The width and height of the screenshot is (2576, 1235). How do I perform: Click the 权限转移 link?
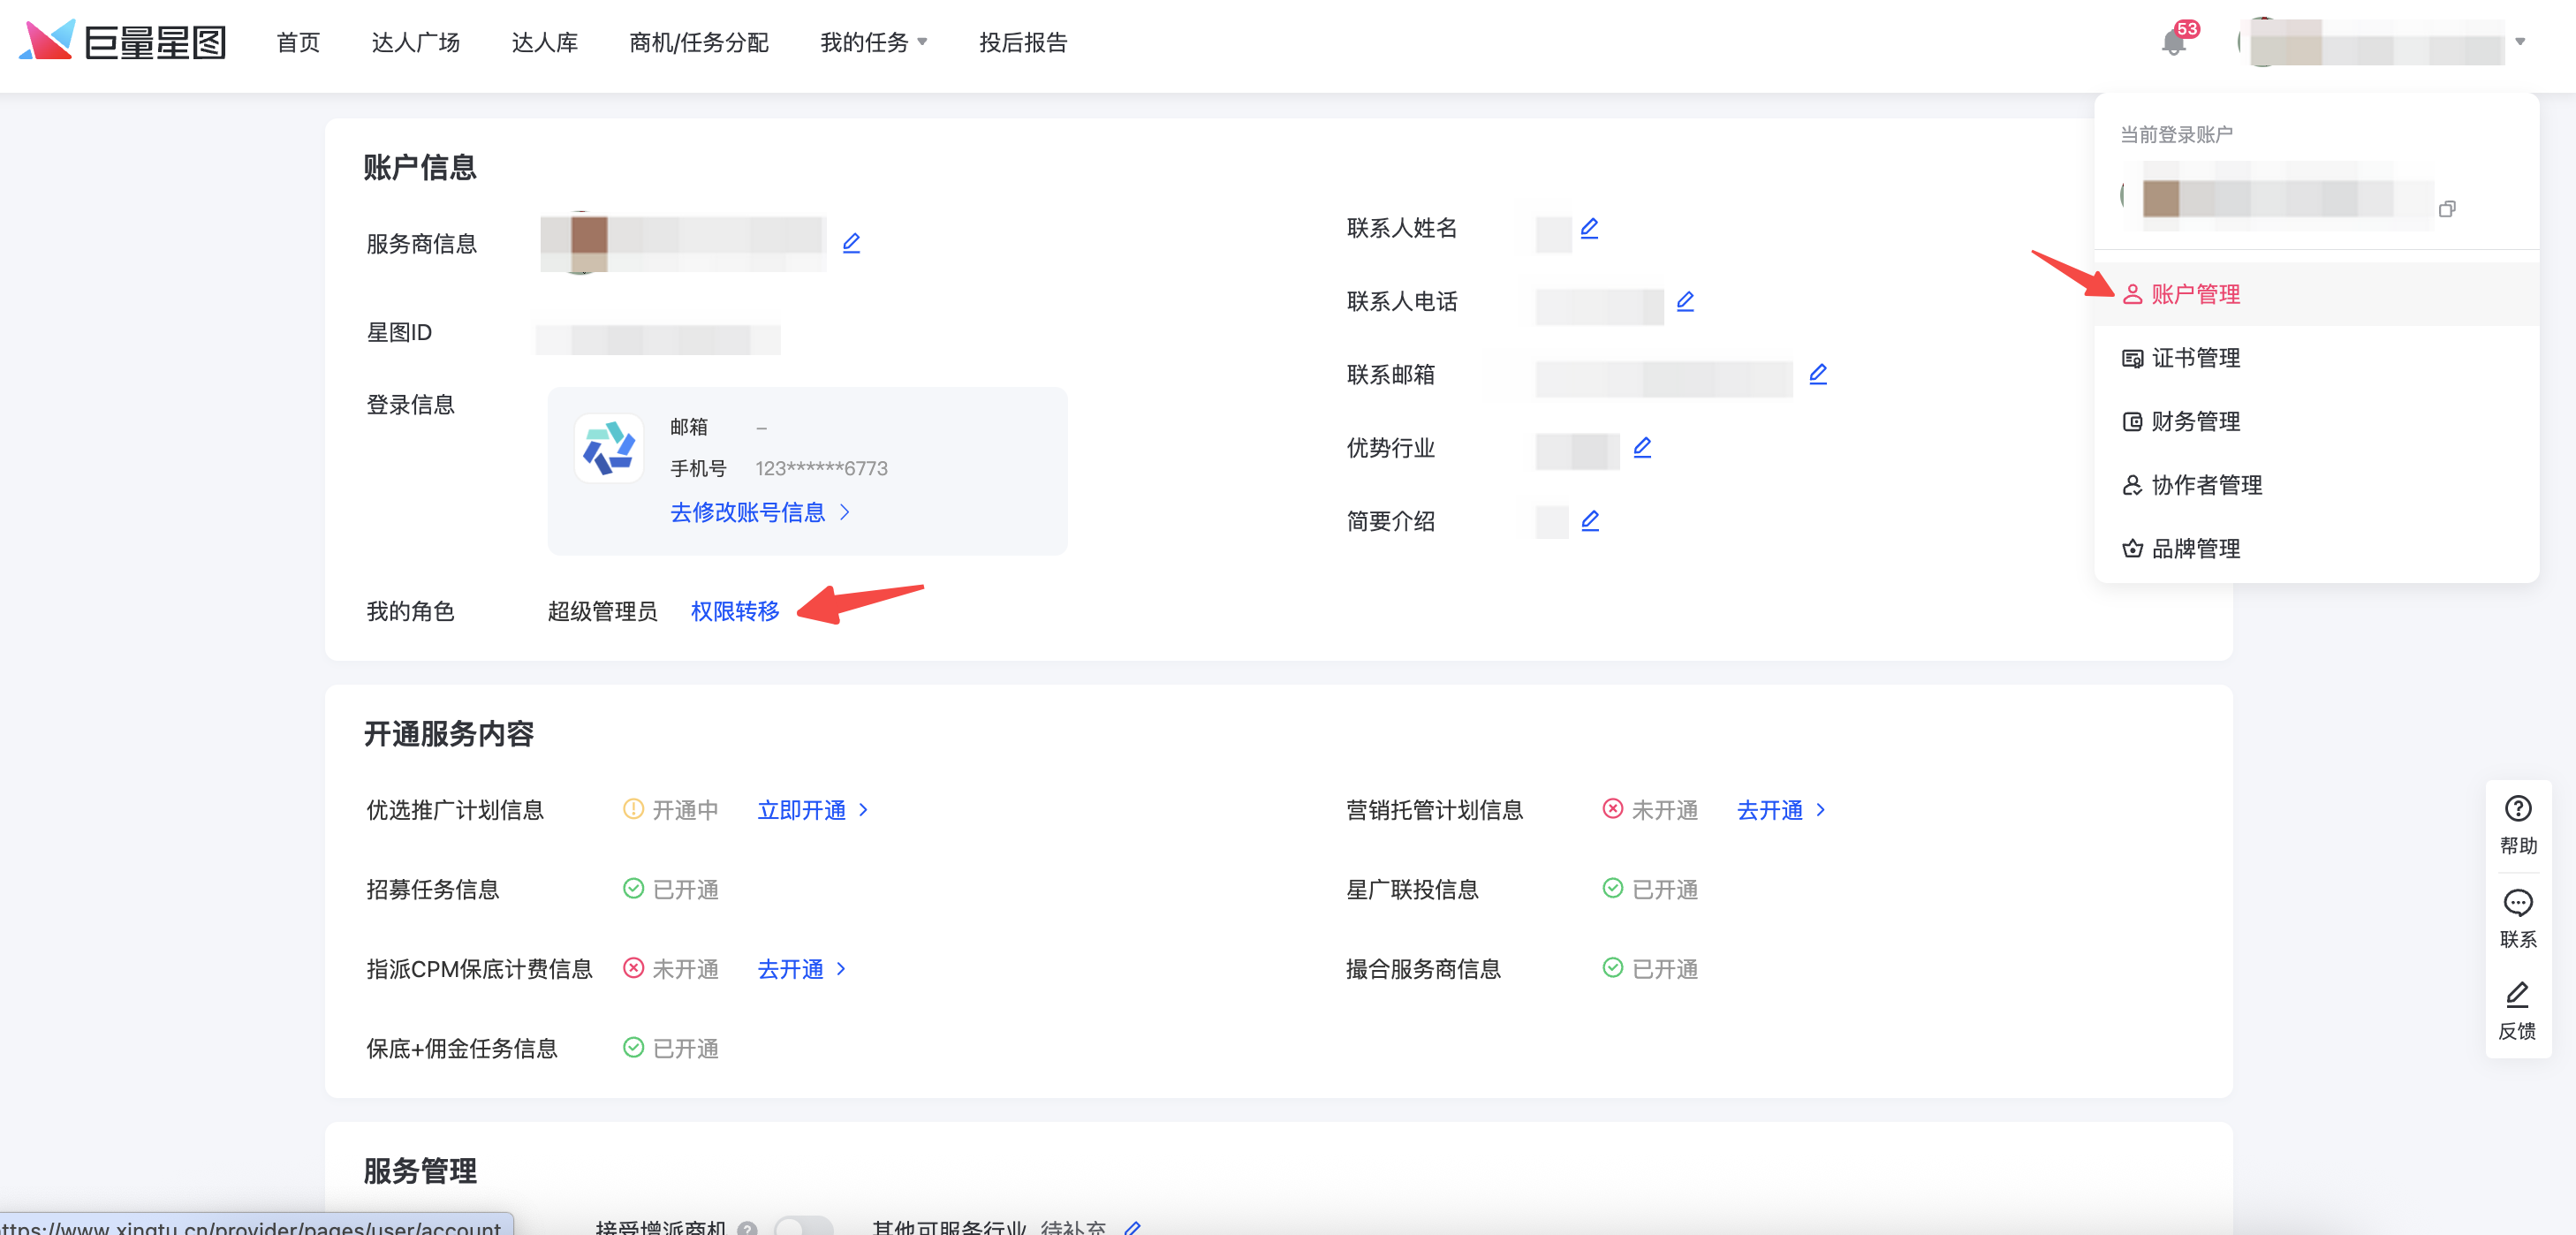coord(734,611)
